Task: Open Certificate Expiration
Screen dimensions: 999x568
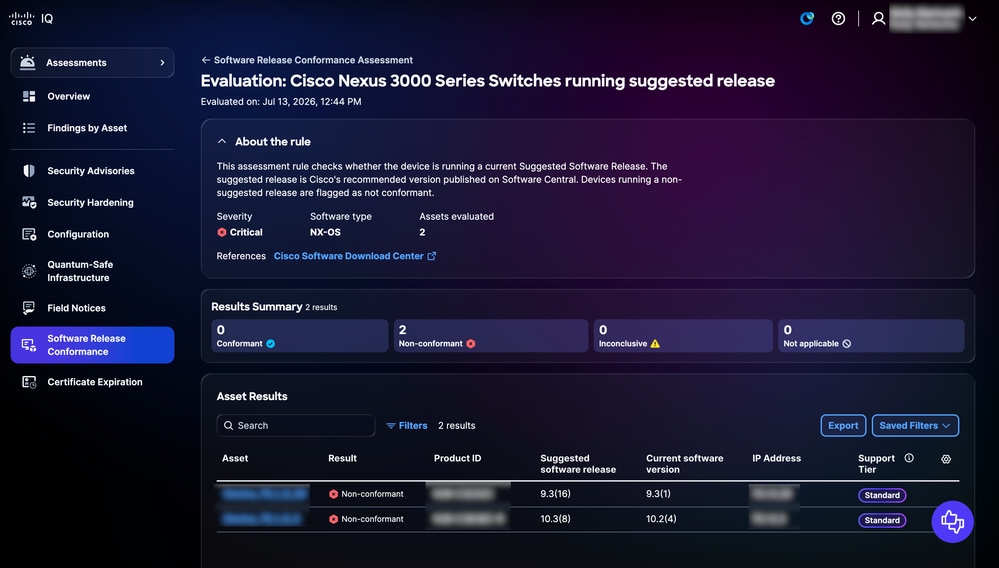Action: (94, 382)
